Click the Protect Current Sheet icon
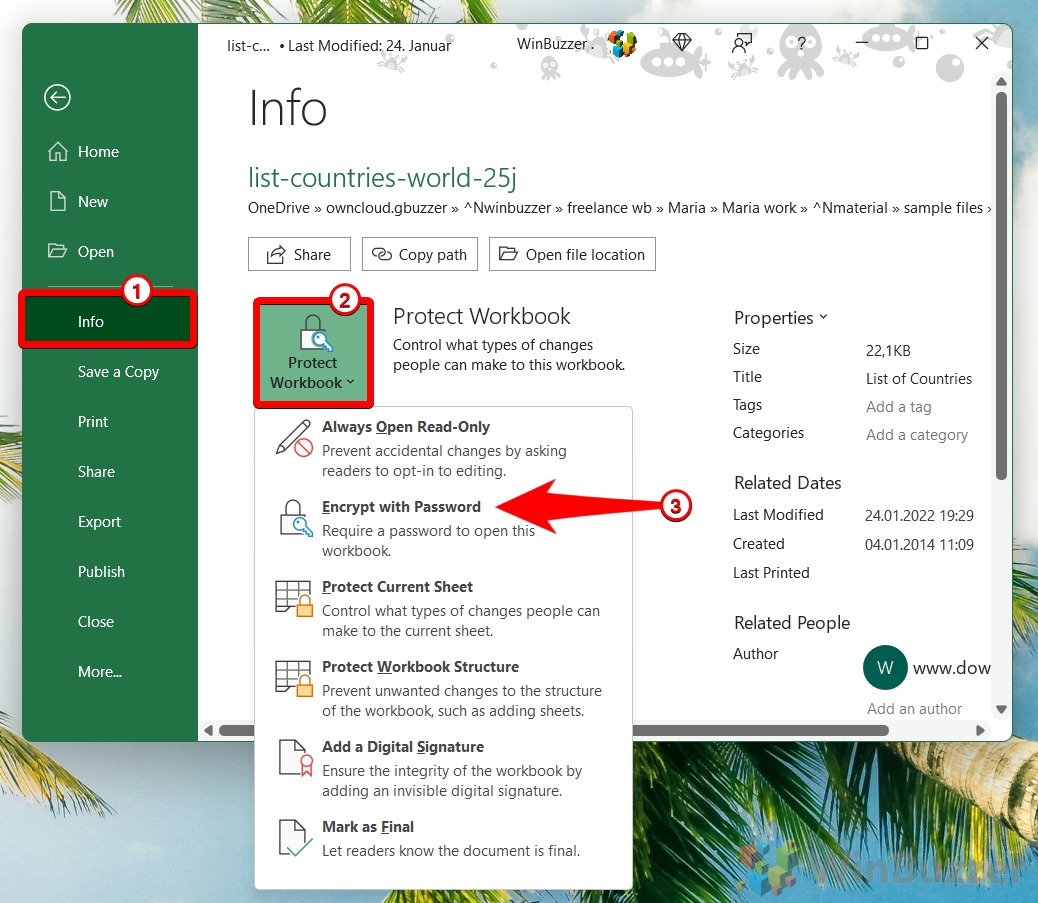Viewport: 1038px width, 903px height. tap(294, 599)
